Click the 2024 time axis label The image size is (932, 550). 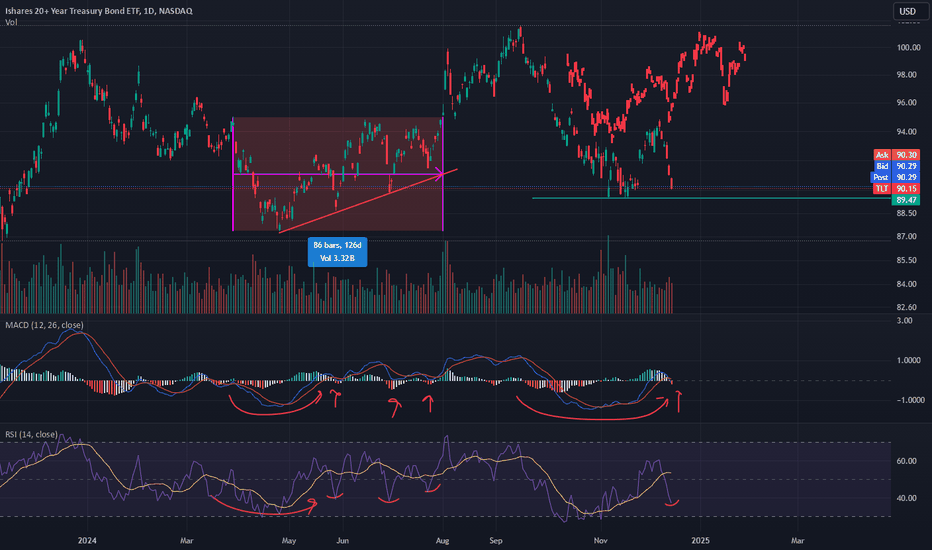point(87,540)
